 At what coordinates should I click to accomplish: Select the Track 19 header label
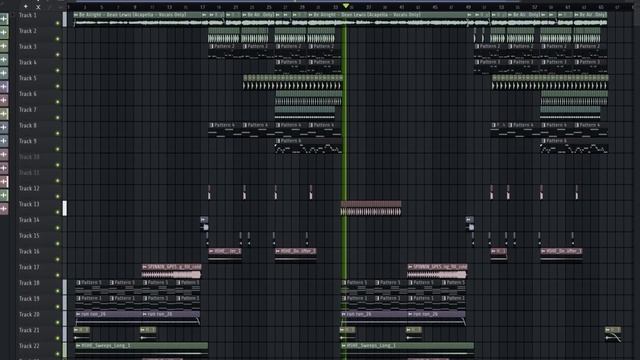pyautogui.click(x=29, y=299)
